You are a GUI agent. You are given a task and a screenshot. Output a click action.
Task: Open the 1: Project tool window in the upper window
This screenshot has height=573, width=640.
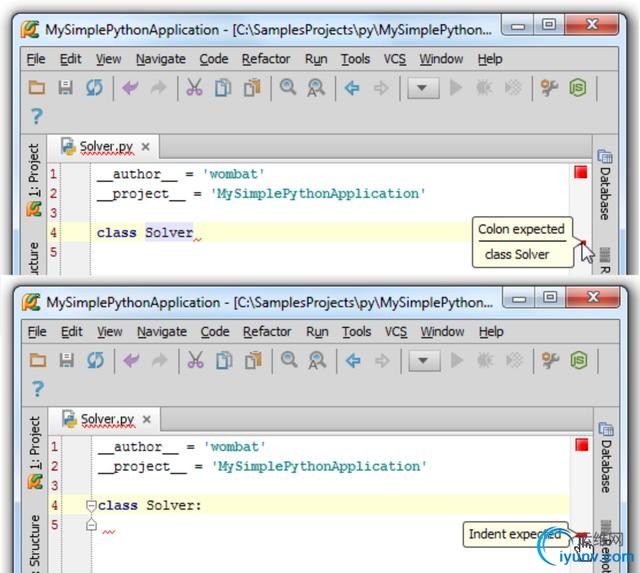(34, 178)
